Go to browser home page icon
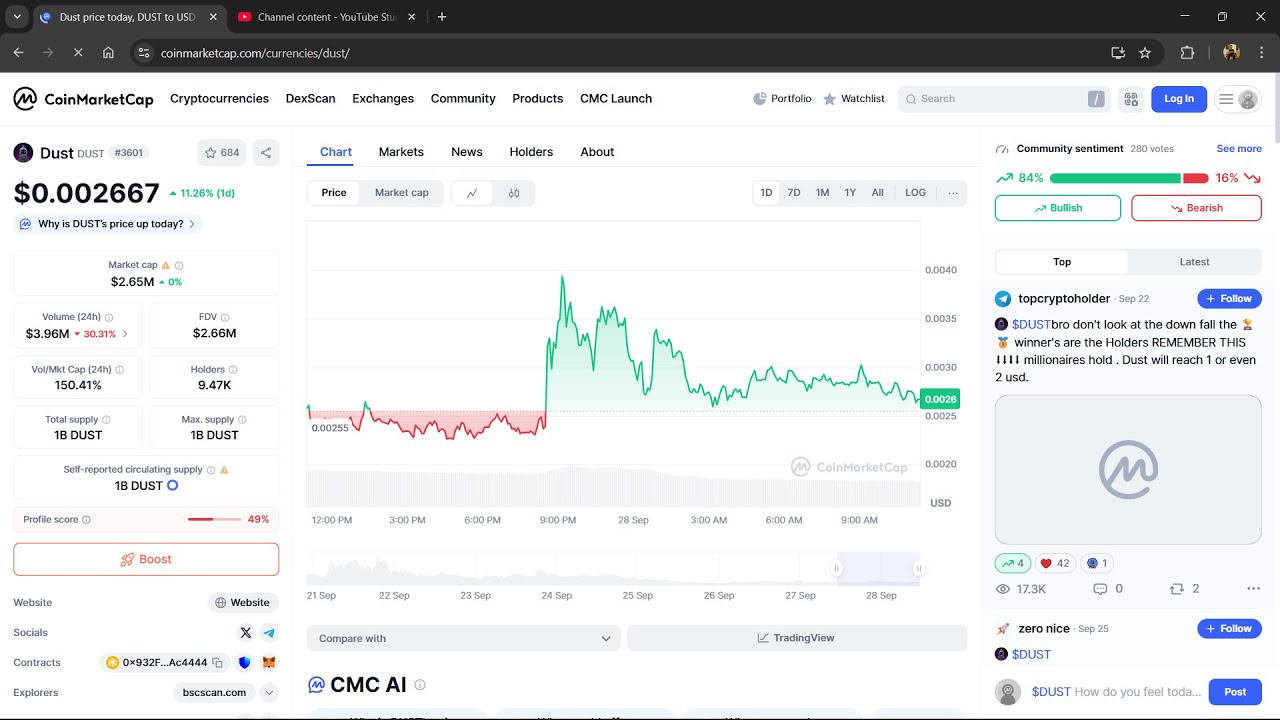The image size is (1280, 720). (108, 53)
